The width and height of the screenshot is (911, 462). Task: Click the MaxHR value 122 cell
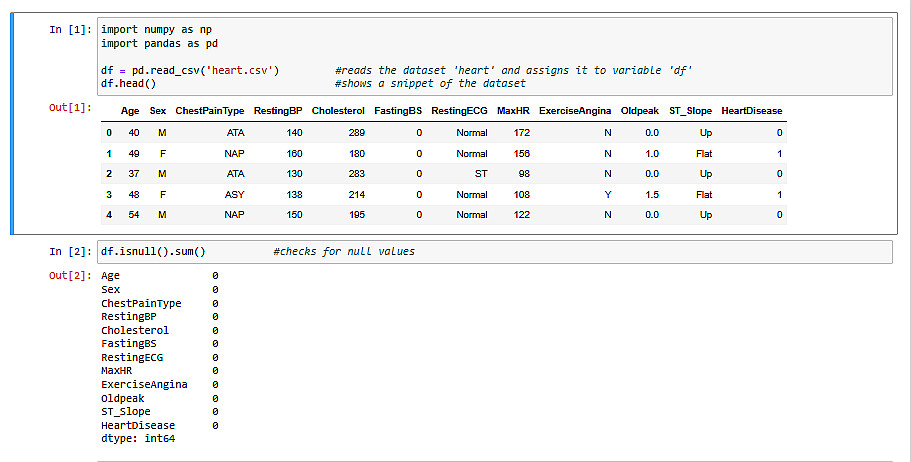click(x=522, y=215)
